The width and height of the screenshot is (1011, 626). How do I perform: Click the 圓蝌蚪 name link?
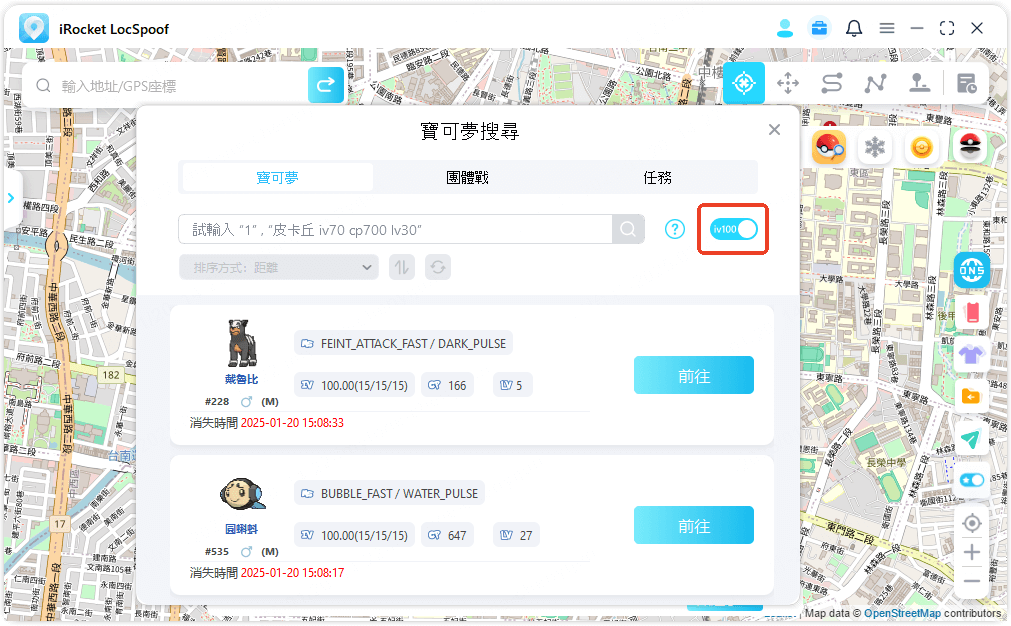click(242, 529)
